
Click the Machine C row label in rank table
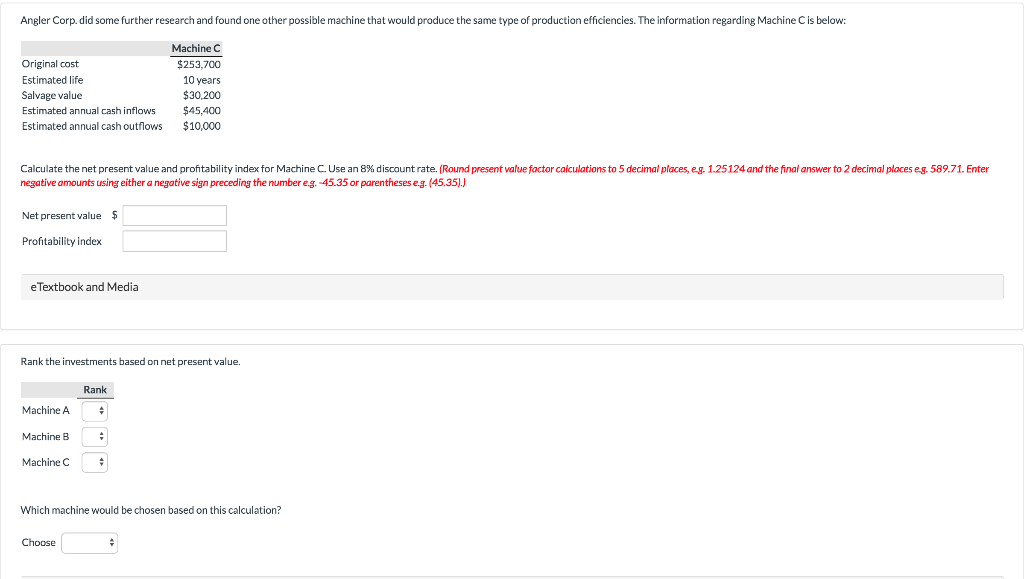[46, 462]
